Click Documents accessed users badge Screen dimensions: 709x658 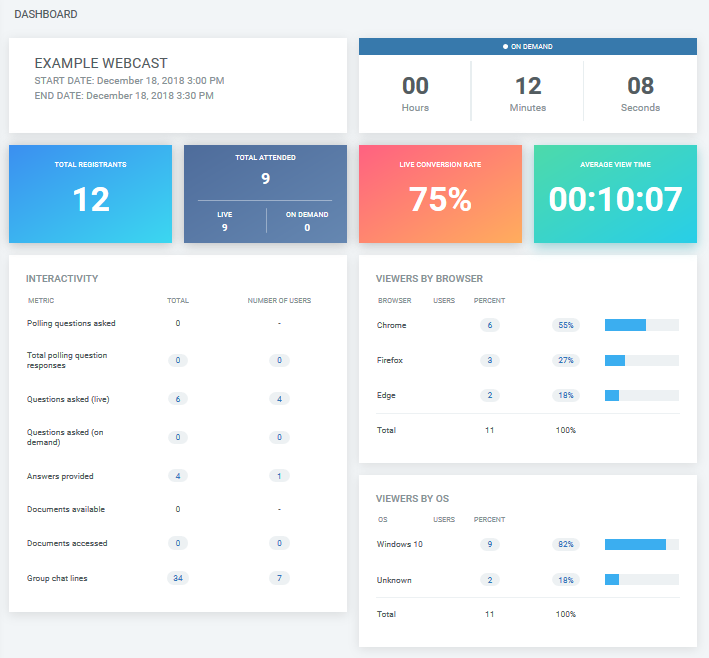tap(279, 543)
